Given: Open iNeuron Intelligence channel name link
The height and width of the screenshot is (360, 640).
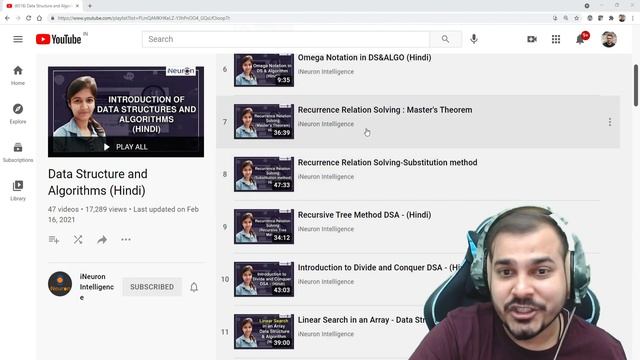Looking at the screenshot, I should point(97,287).
